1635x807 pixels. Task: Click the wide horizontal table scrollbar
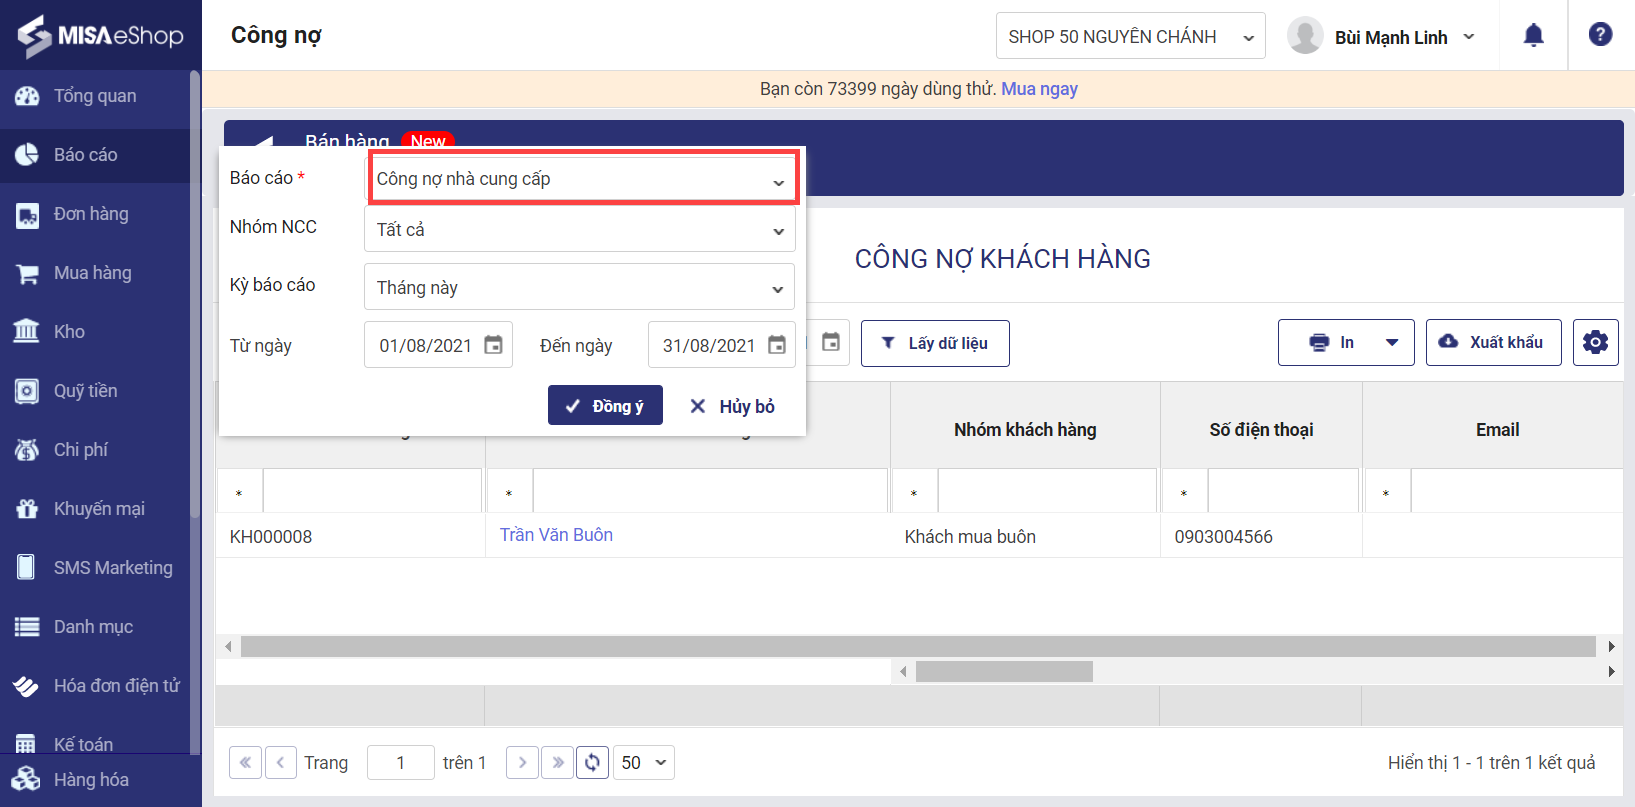(x=918, y=647)
